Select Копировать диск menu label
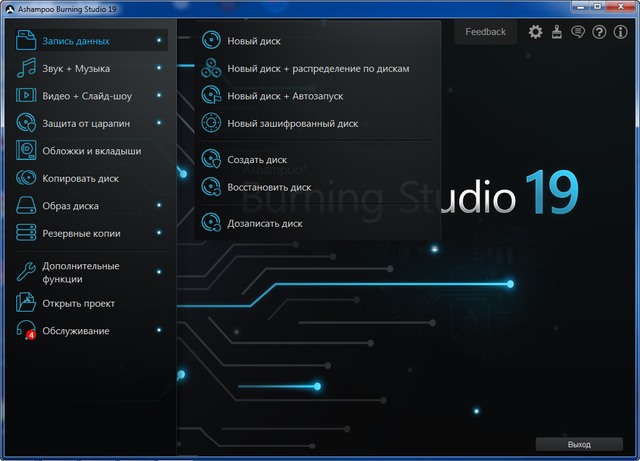 (x=80, y=178)
